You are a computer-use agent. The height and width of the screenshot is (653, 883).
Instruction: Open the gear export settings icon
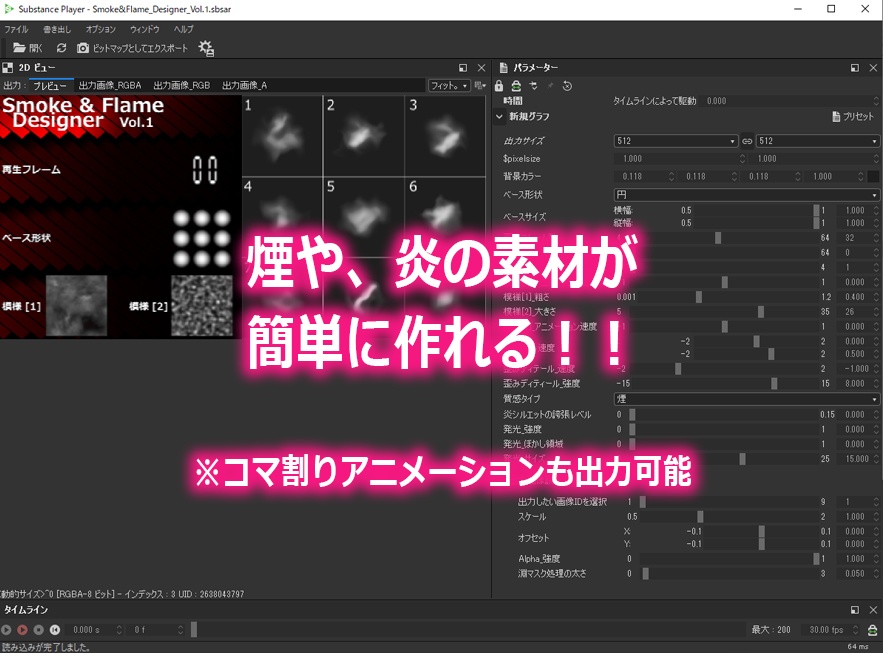[206, 48]
